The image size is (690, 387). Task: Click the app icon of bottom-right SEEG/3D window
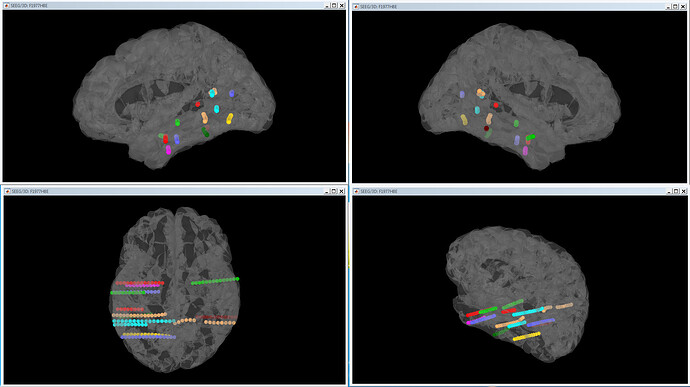pyautogui.click(x=356, y=191)
